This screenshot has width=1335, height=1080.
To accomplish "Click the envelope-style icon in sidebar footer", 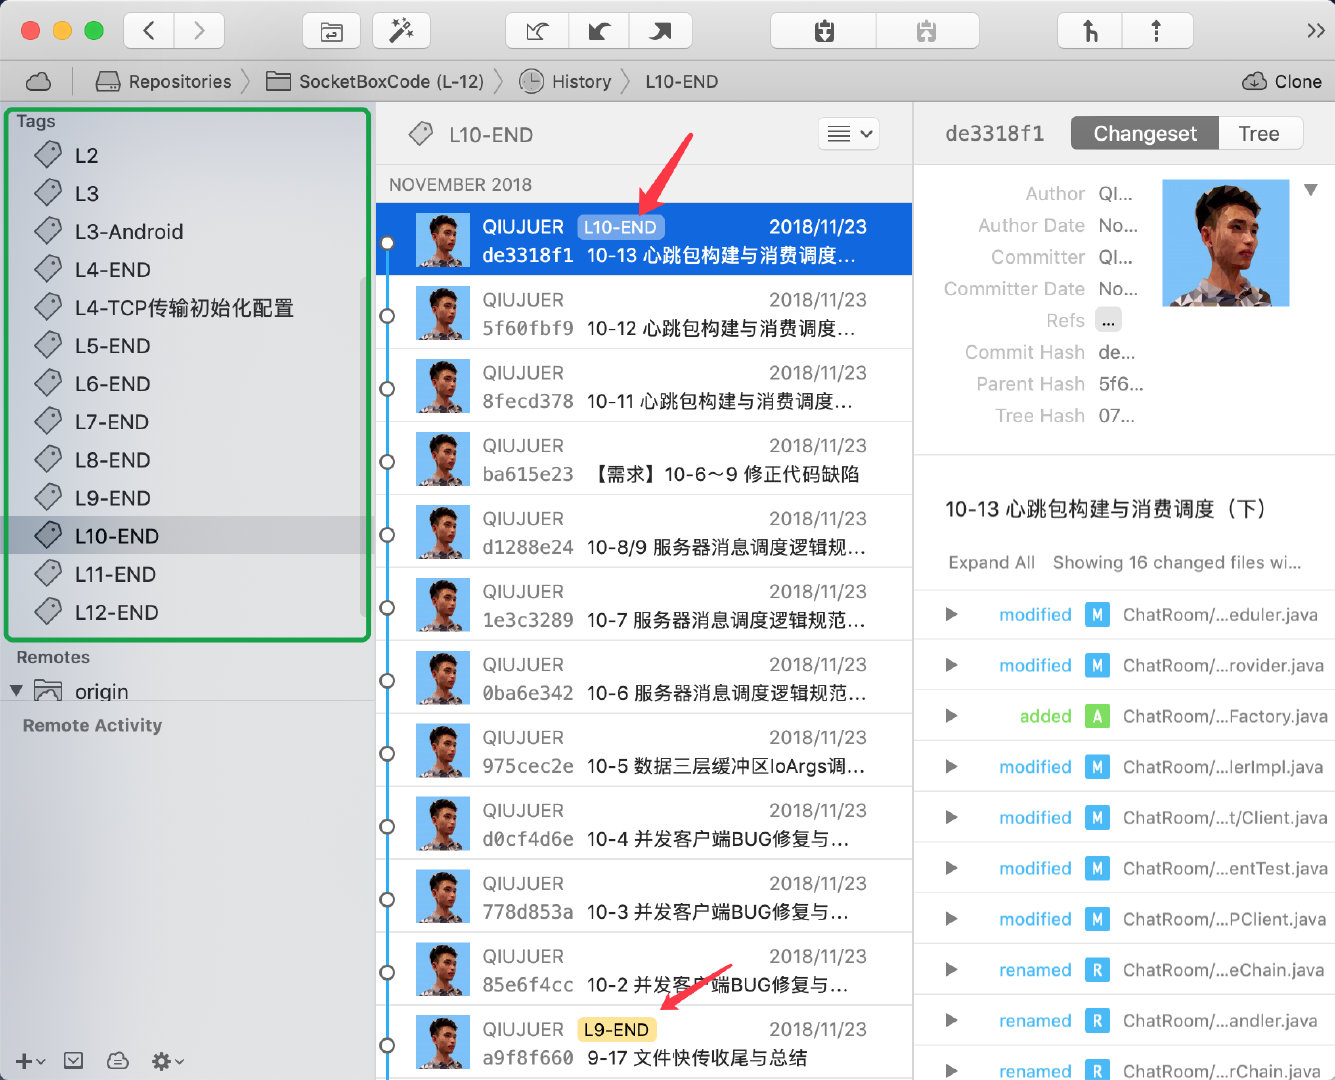I will 74,1061.
